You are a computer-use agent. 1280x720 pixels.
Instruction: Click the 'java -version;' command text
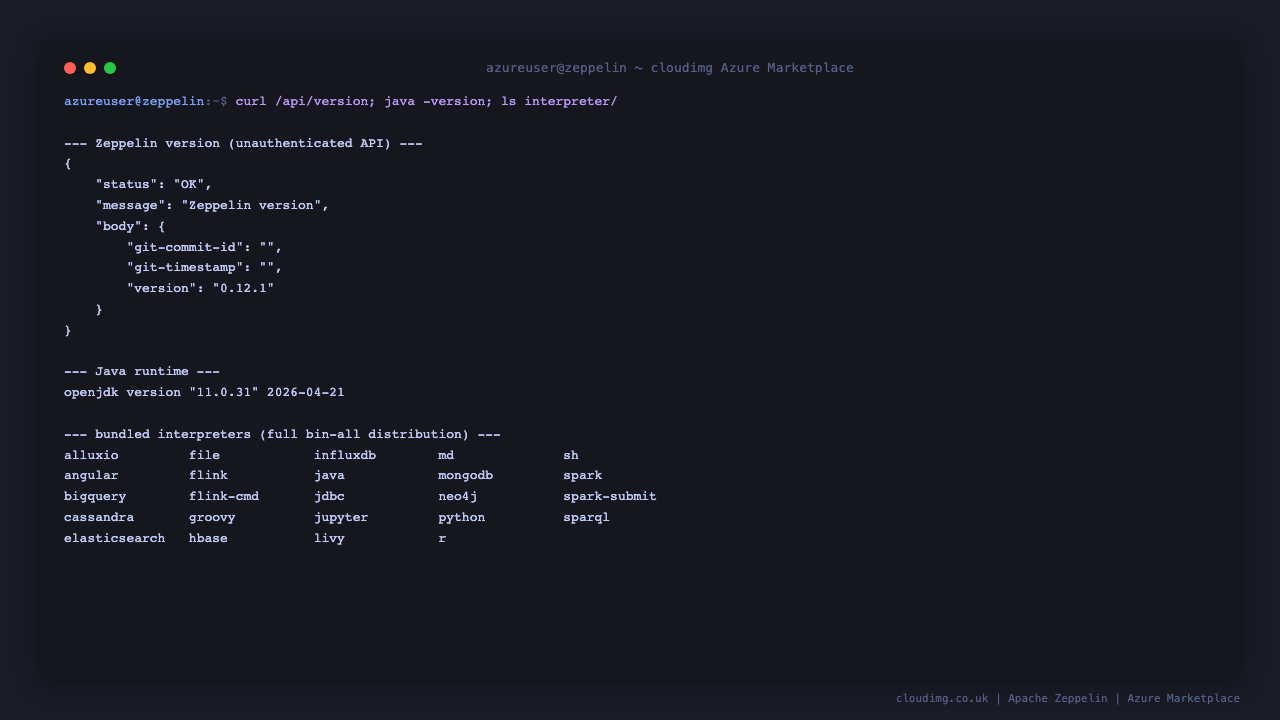[x=439, y=101]
